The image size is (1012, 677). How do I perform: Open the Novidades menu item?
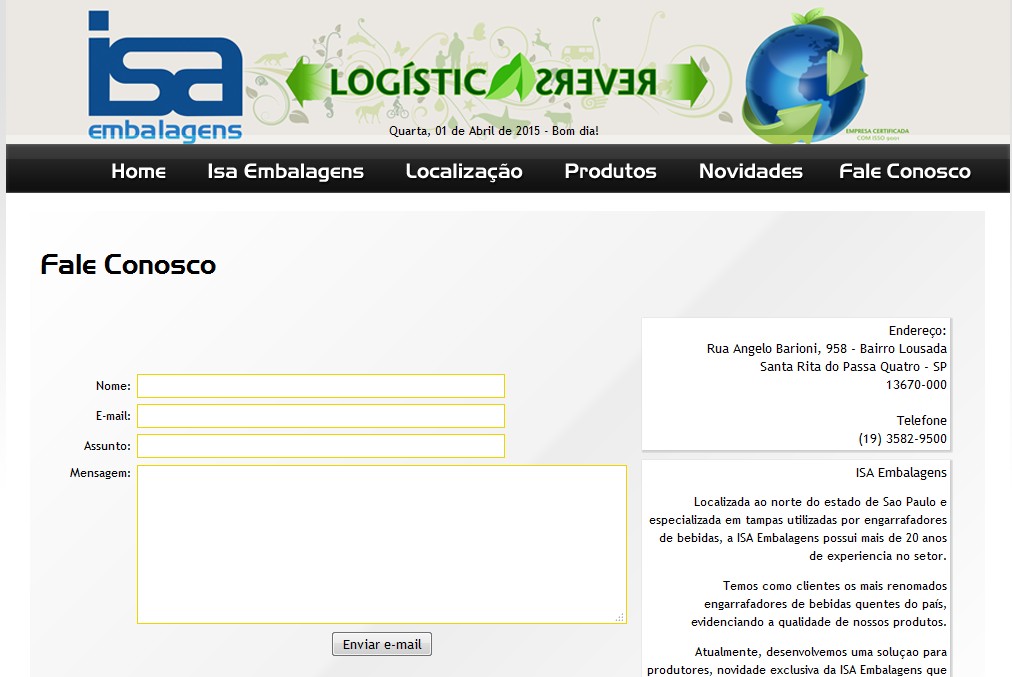750,171
